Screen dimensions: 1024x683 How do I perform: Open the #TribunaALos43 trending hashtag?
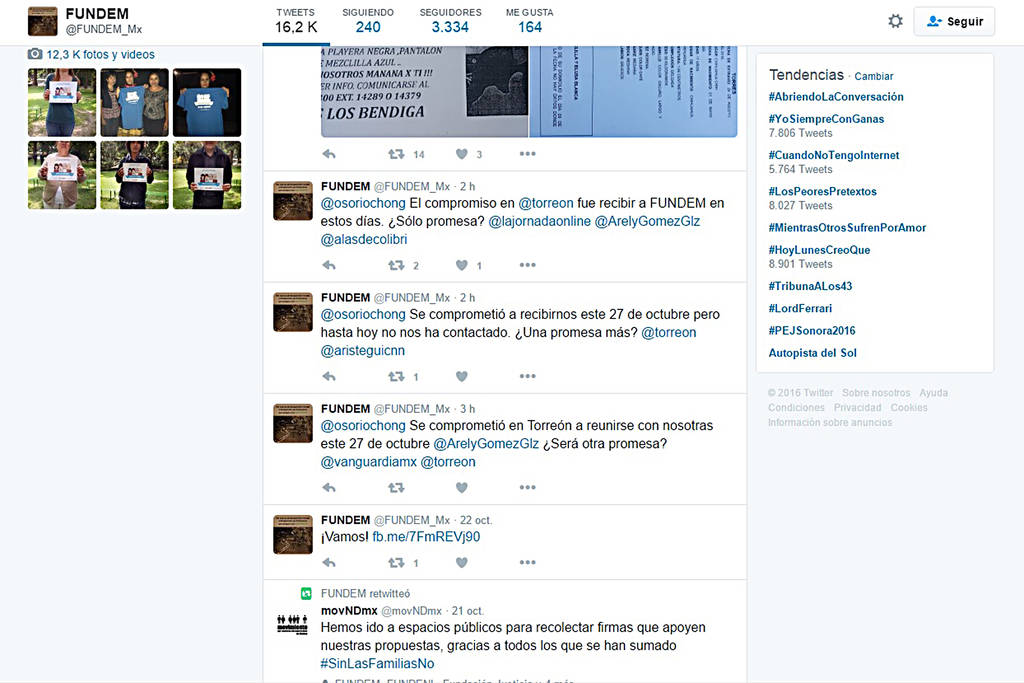(x=810, y=286)
